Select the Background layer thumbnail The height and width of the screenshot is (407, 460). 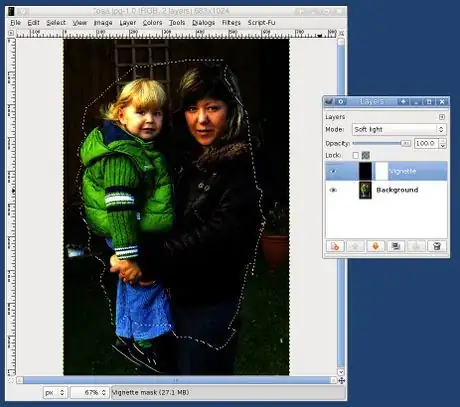(365, 190)
